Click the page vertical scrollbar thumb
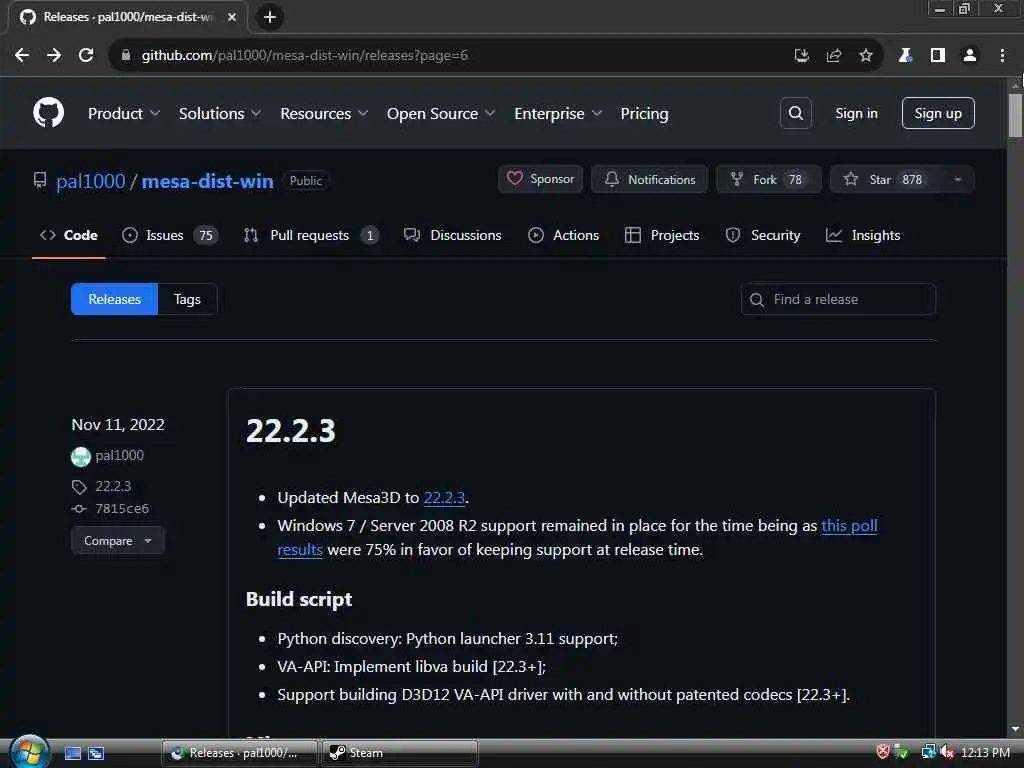Image resolution: width=1024 pixels, height=768 pixels. [x=1015, y=115]
